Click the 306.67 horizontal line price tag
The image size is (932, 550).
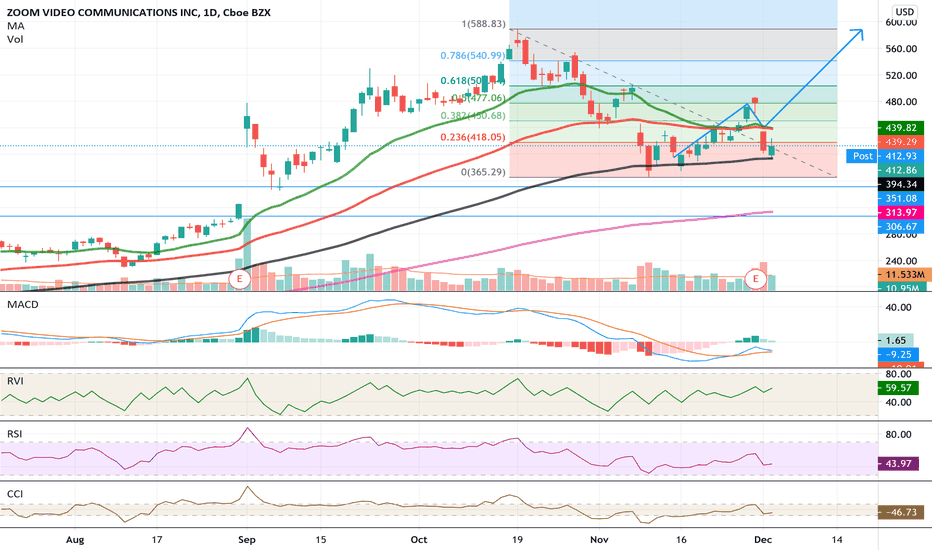[x=900, y=227]
